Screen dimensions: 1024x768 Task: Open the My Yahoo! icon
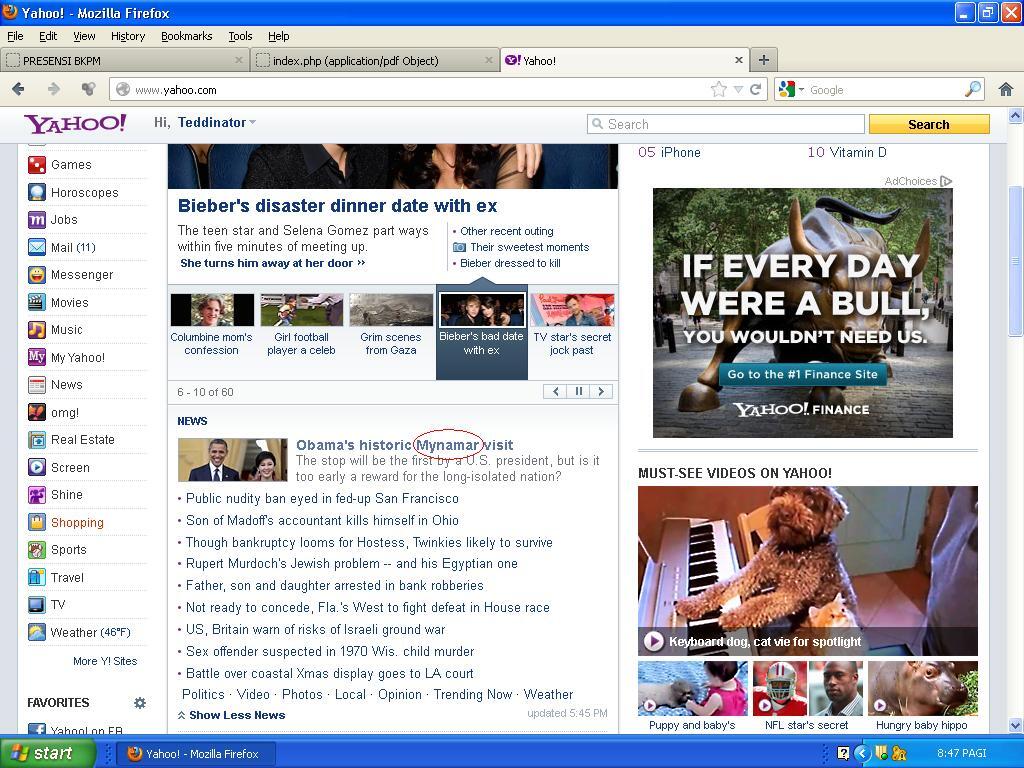pos(37,357)
